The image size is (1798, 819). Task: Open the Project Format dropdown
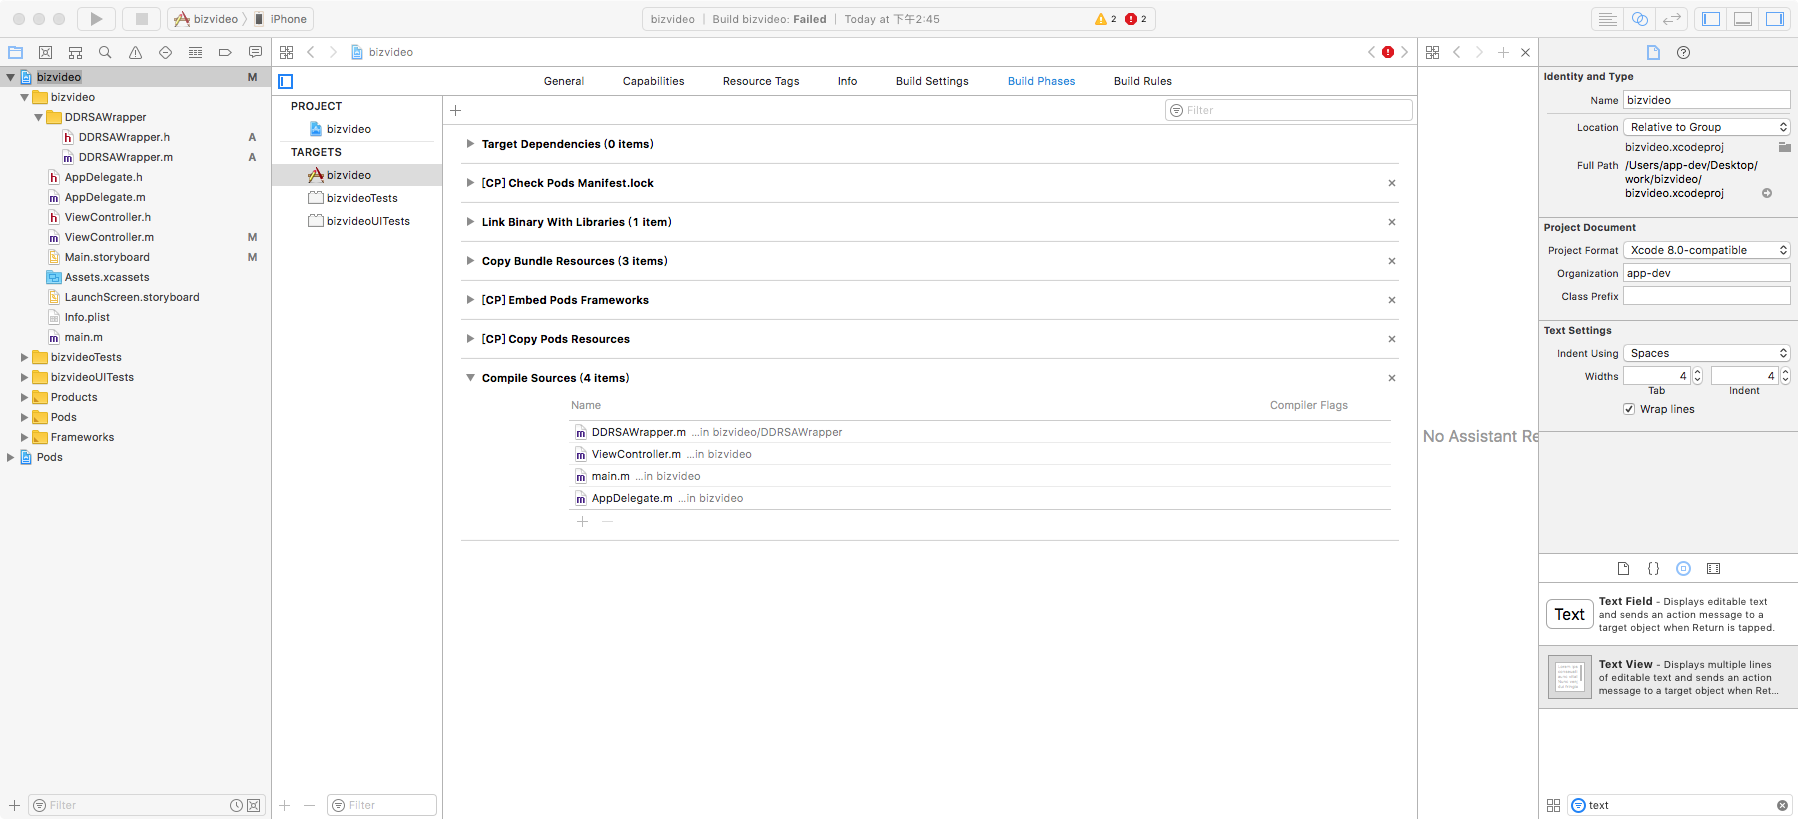coord(1707,250)
